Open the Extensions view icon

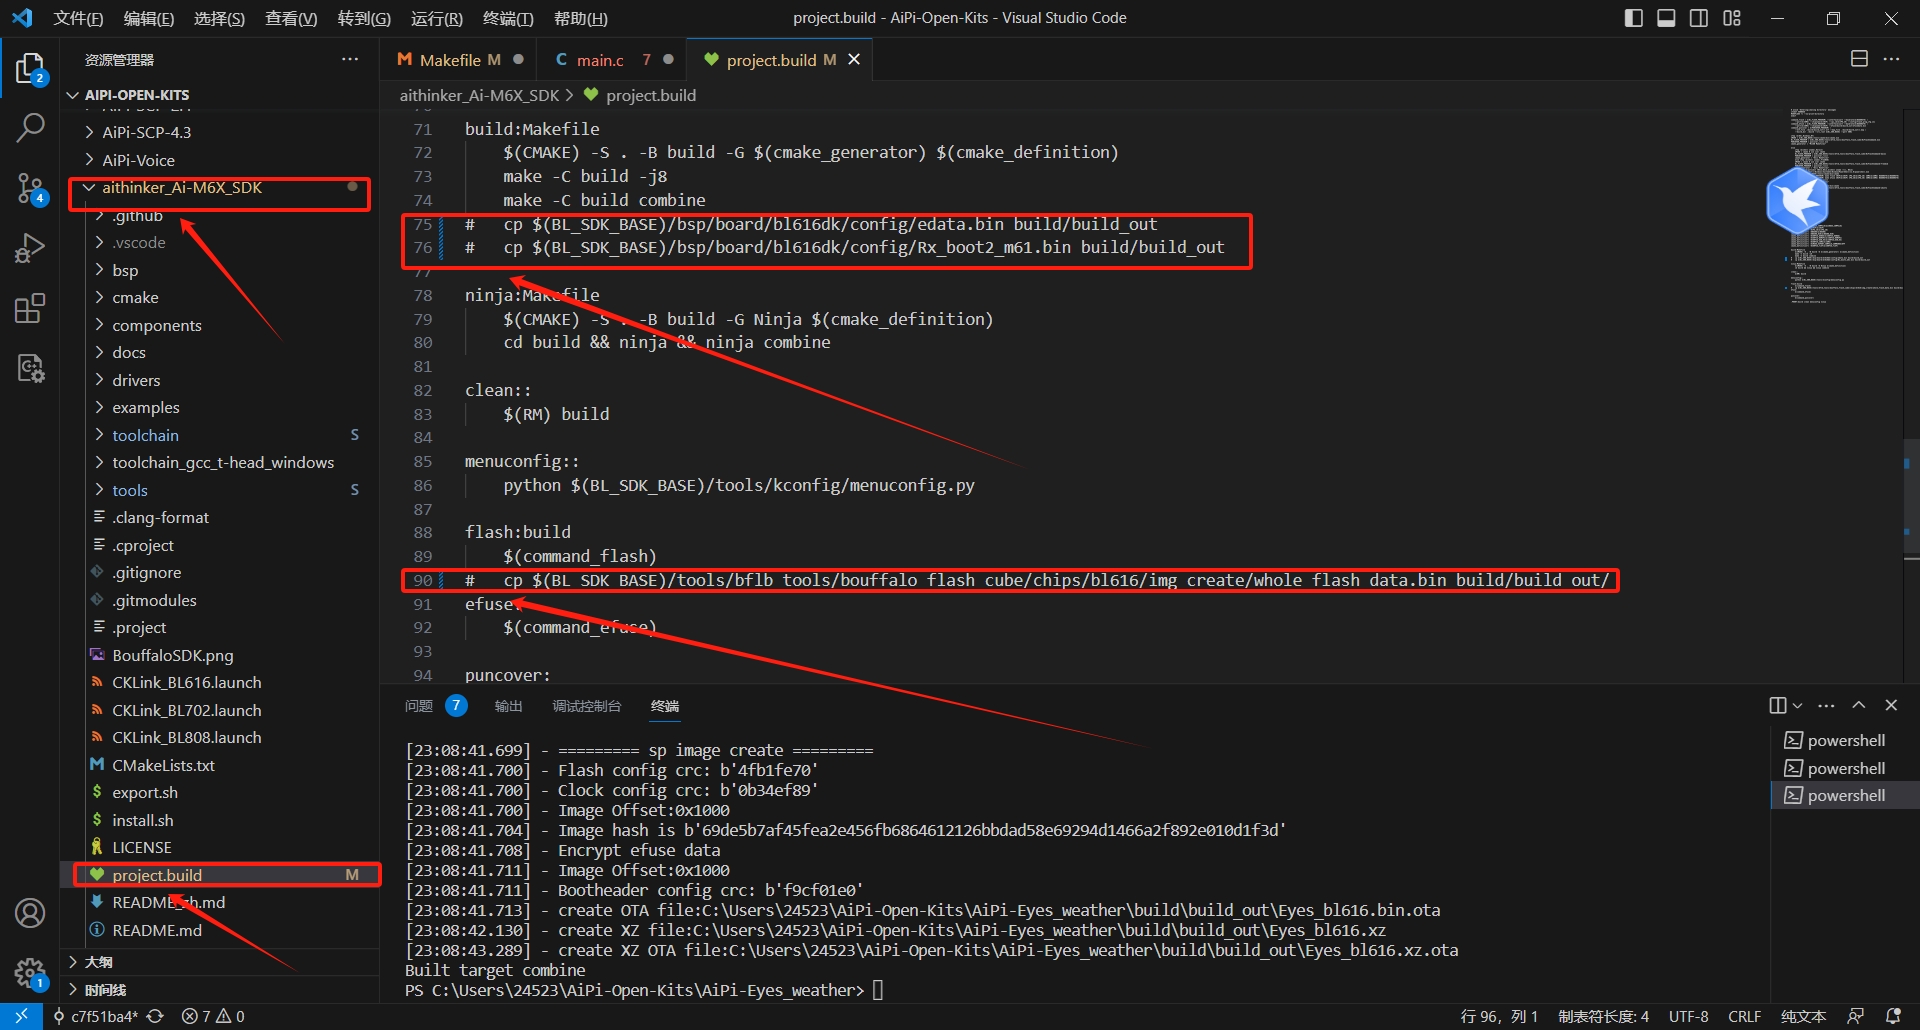(x=30, y=308)
